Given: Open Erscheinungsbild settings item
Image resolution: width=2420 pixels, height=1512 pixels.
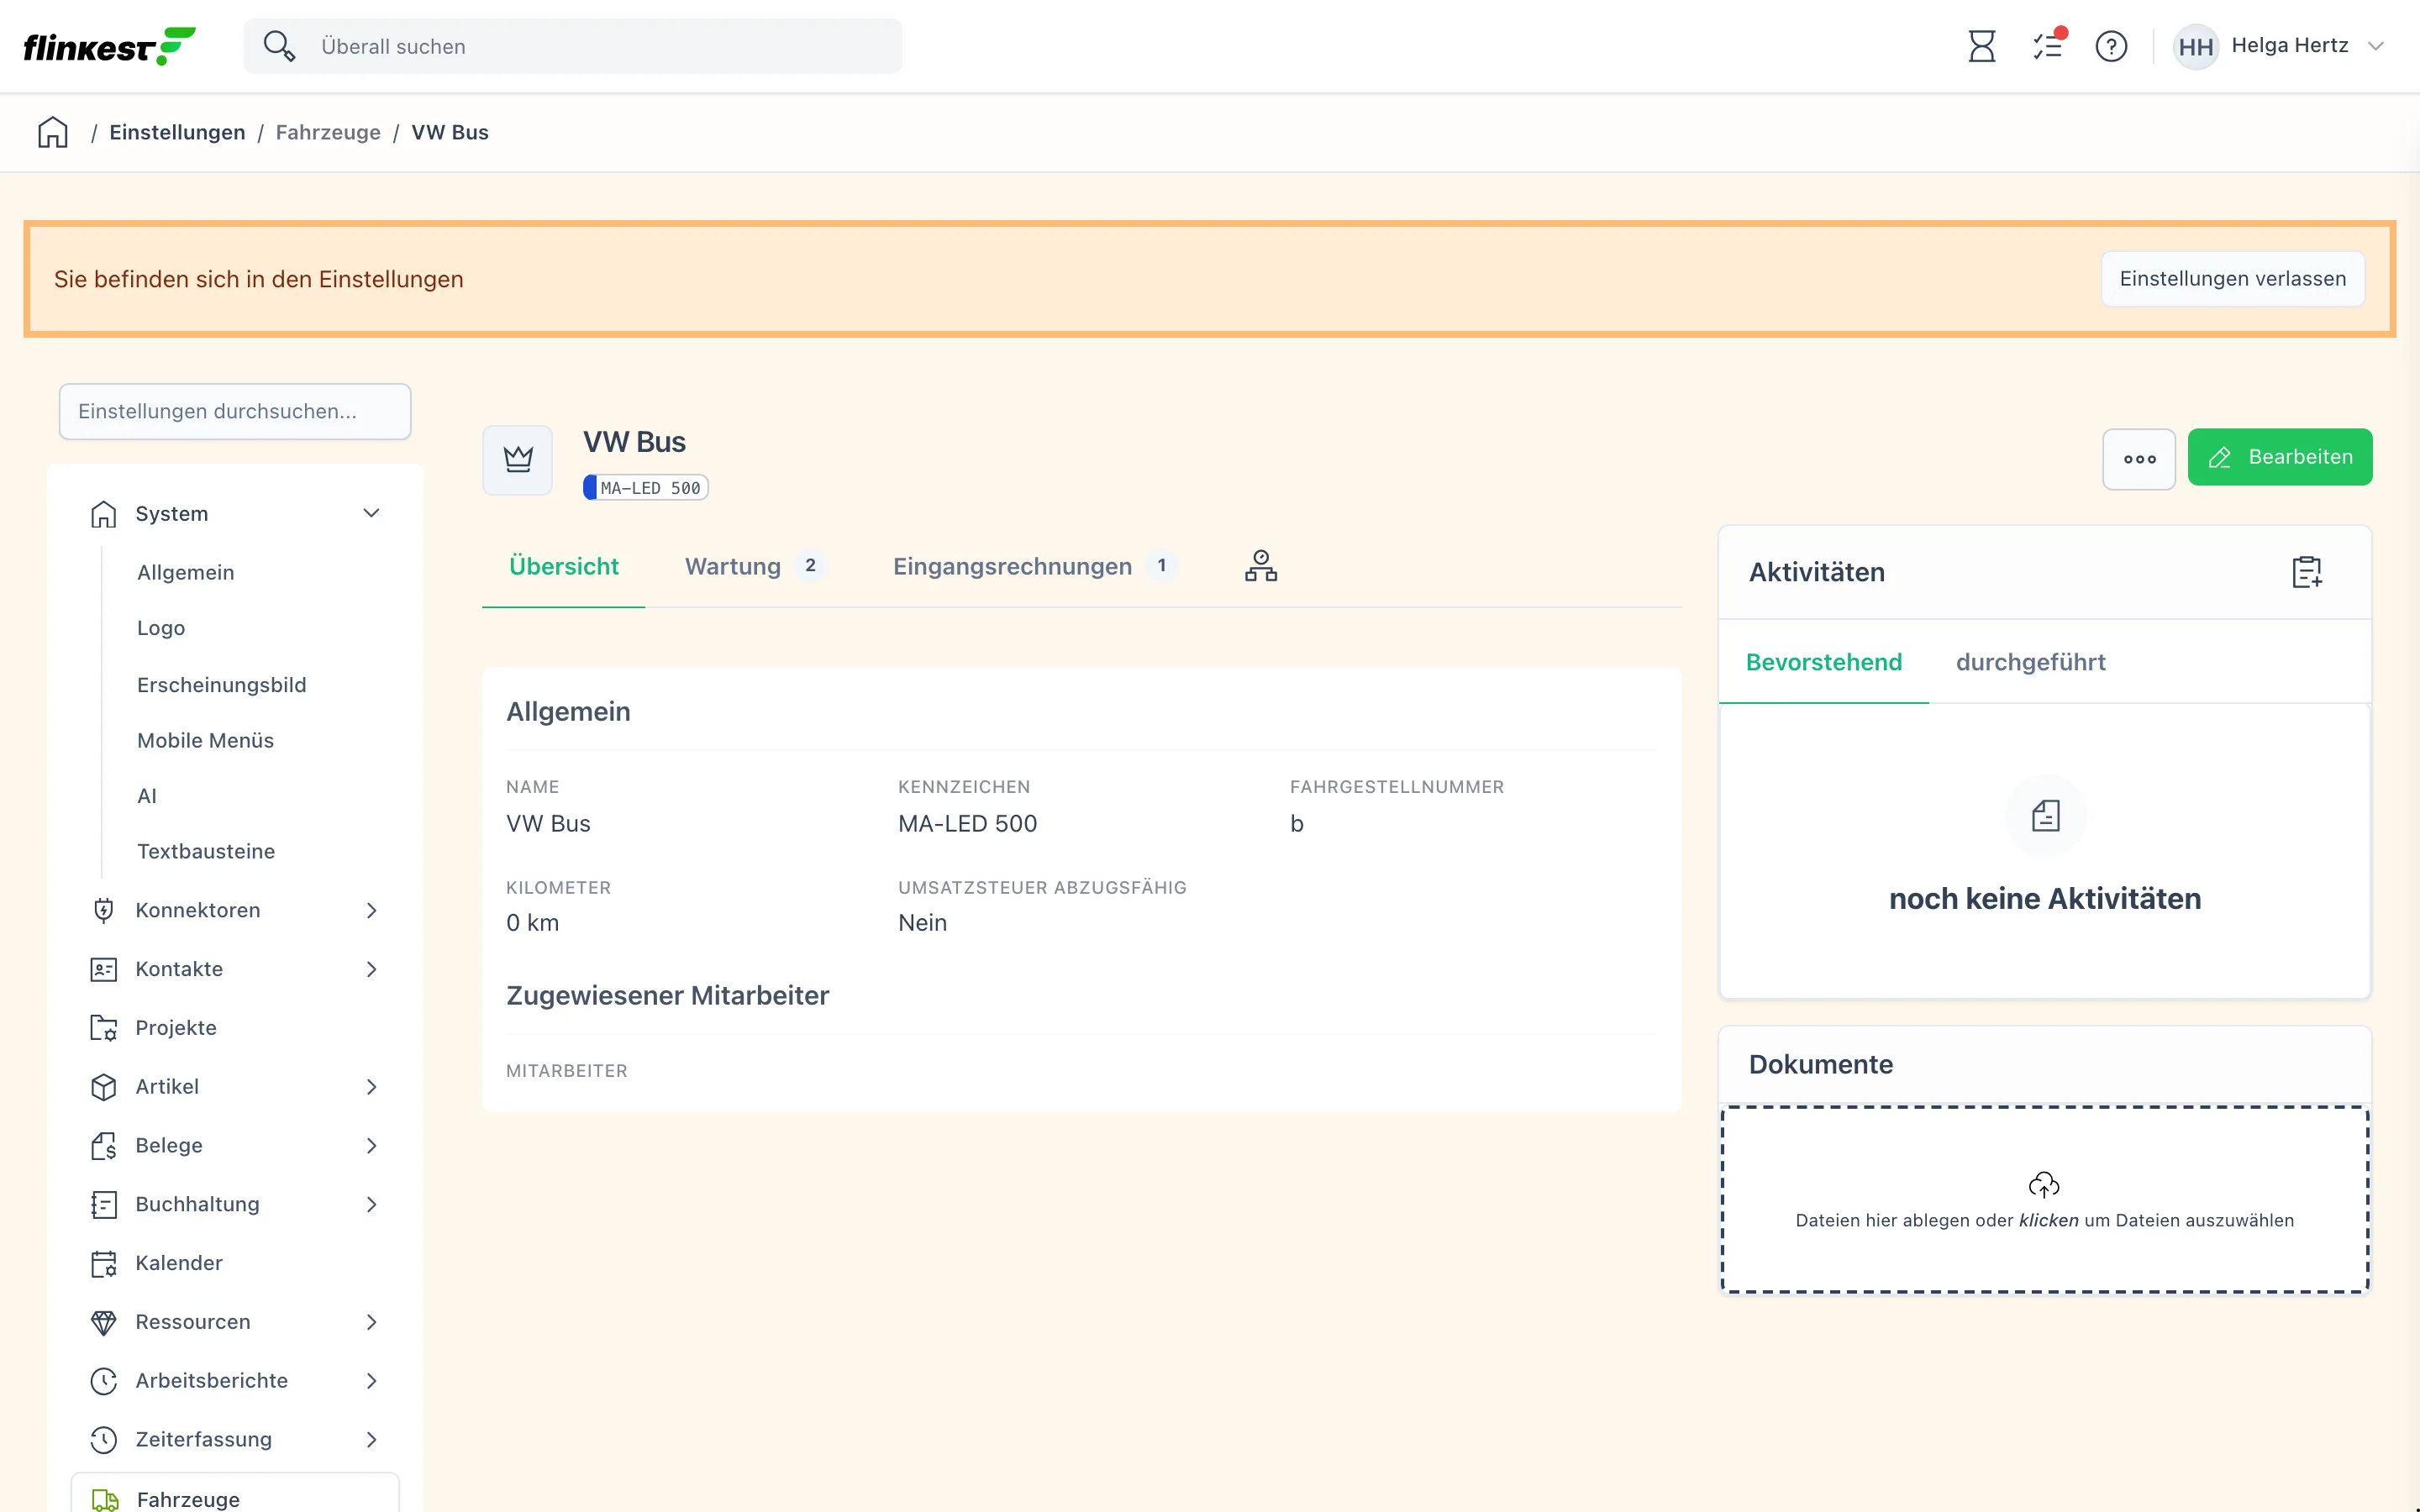Looking at the screenshot, I should (222, 685).
